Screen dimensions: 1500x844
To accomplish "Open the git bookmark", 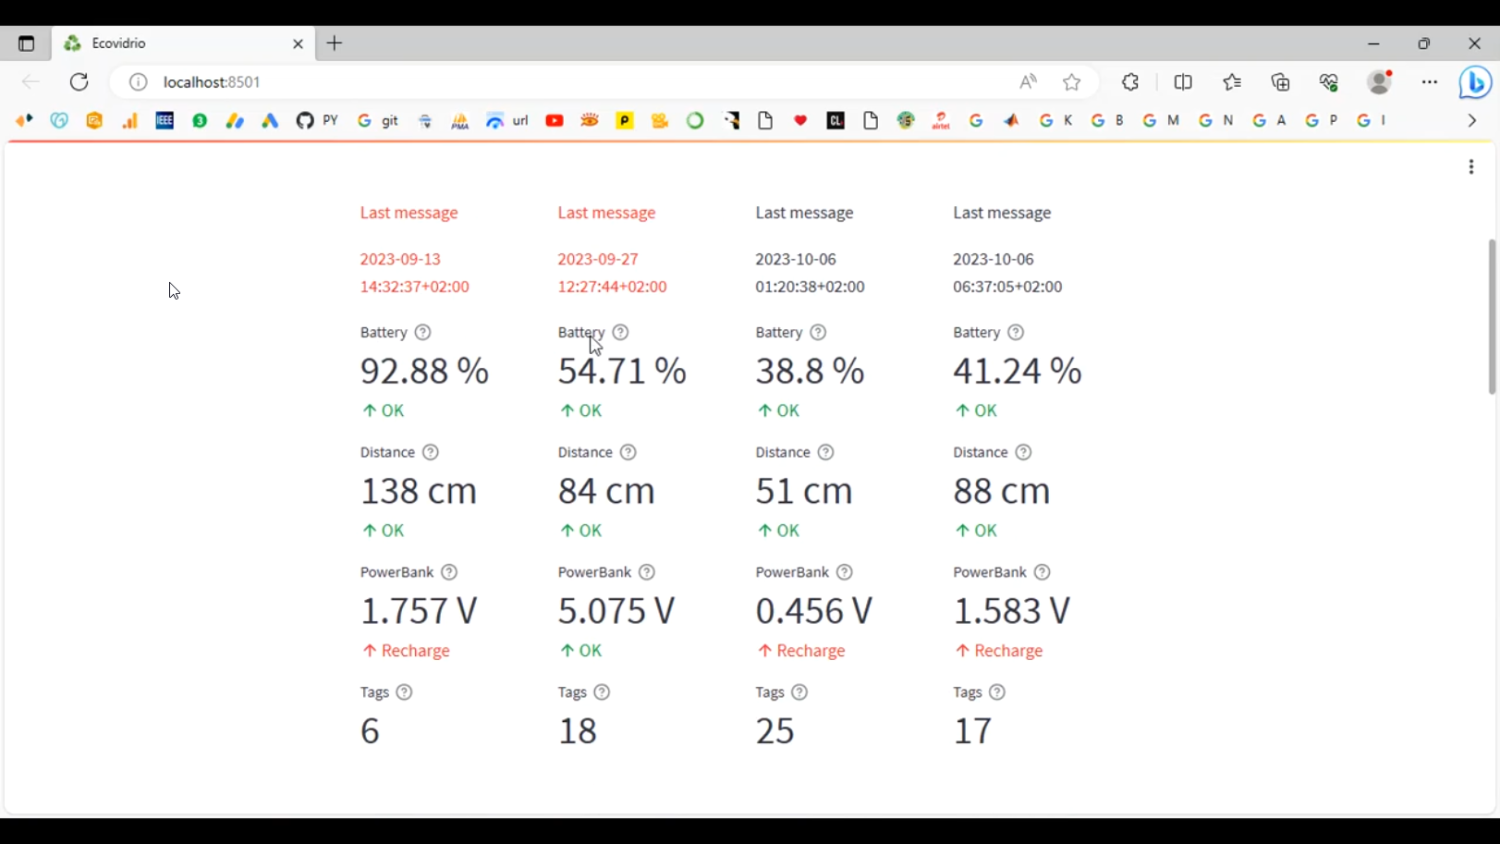I will 379,121.
